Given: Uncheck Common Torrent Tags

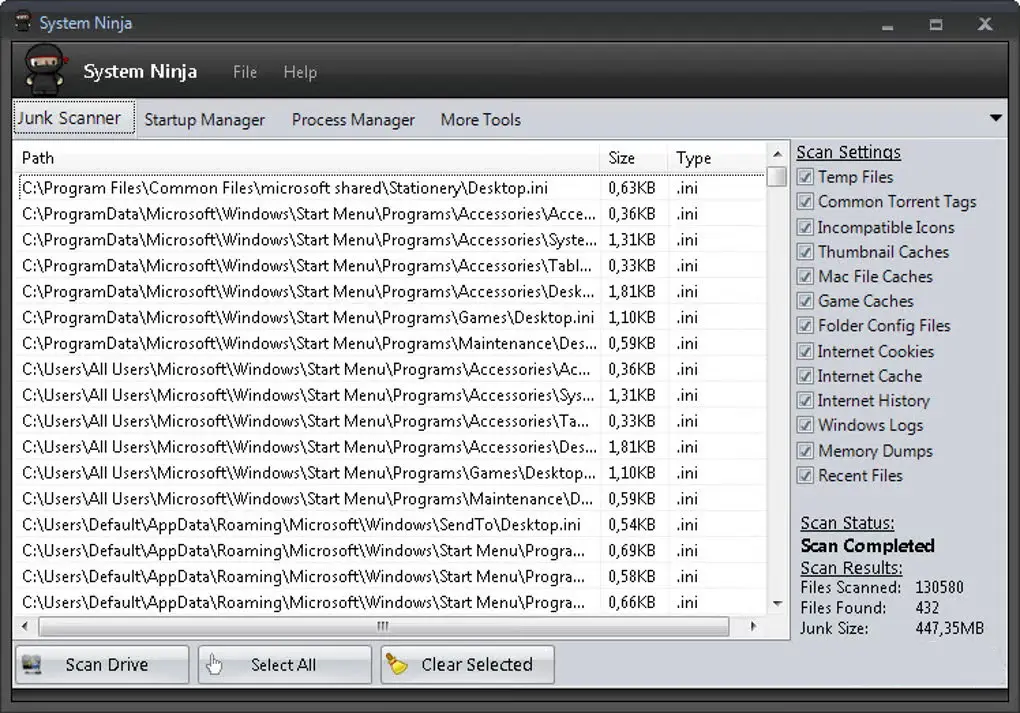Looking at the screenshot, I should pyautogui.click(x=805, y=202).
